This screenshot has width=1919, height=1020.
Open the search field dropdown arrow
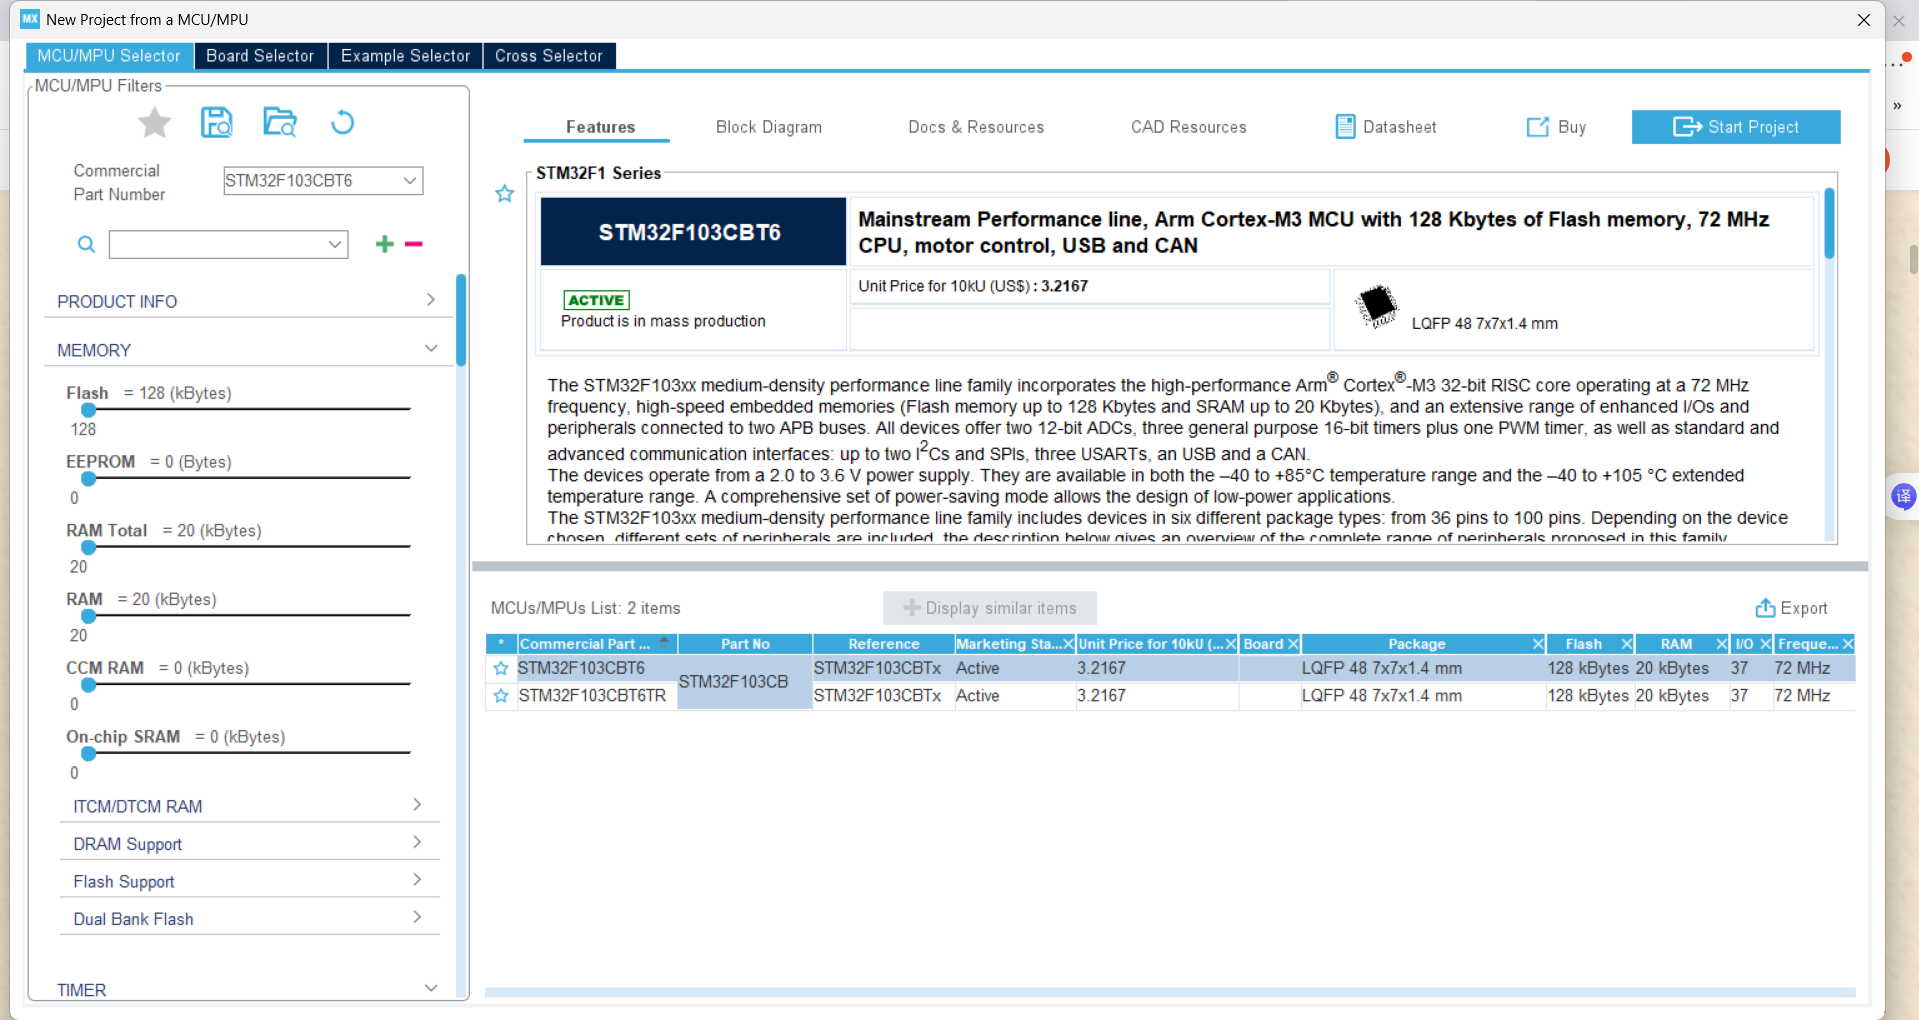(x=335, y=245)
